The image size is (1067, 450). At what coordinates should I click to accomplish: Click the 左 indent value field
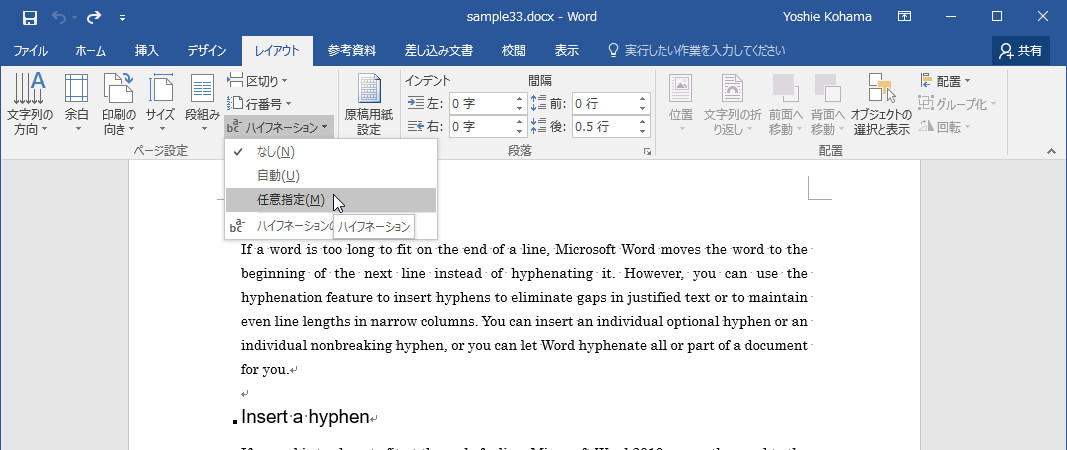pos(482,103)
